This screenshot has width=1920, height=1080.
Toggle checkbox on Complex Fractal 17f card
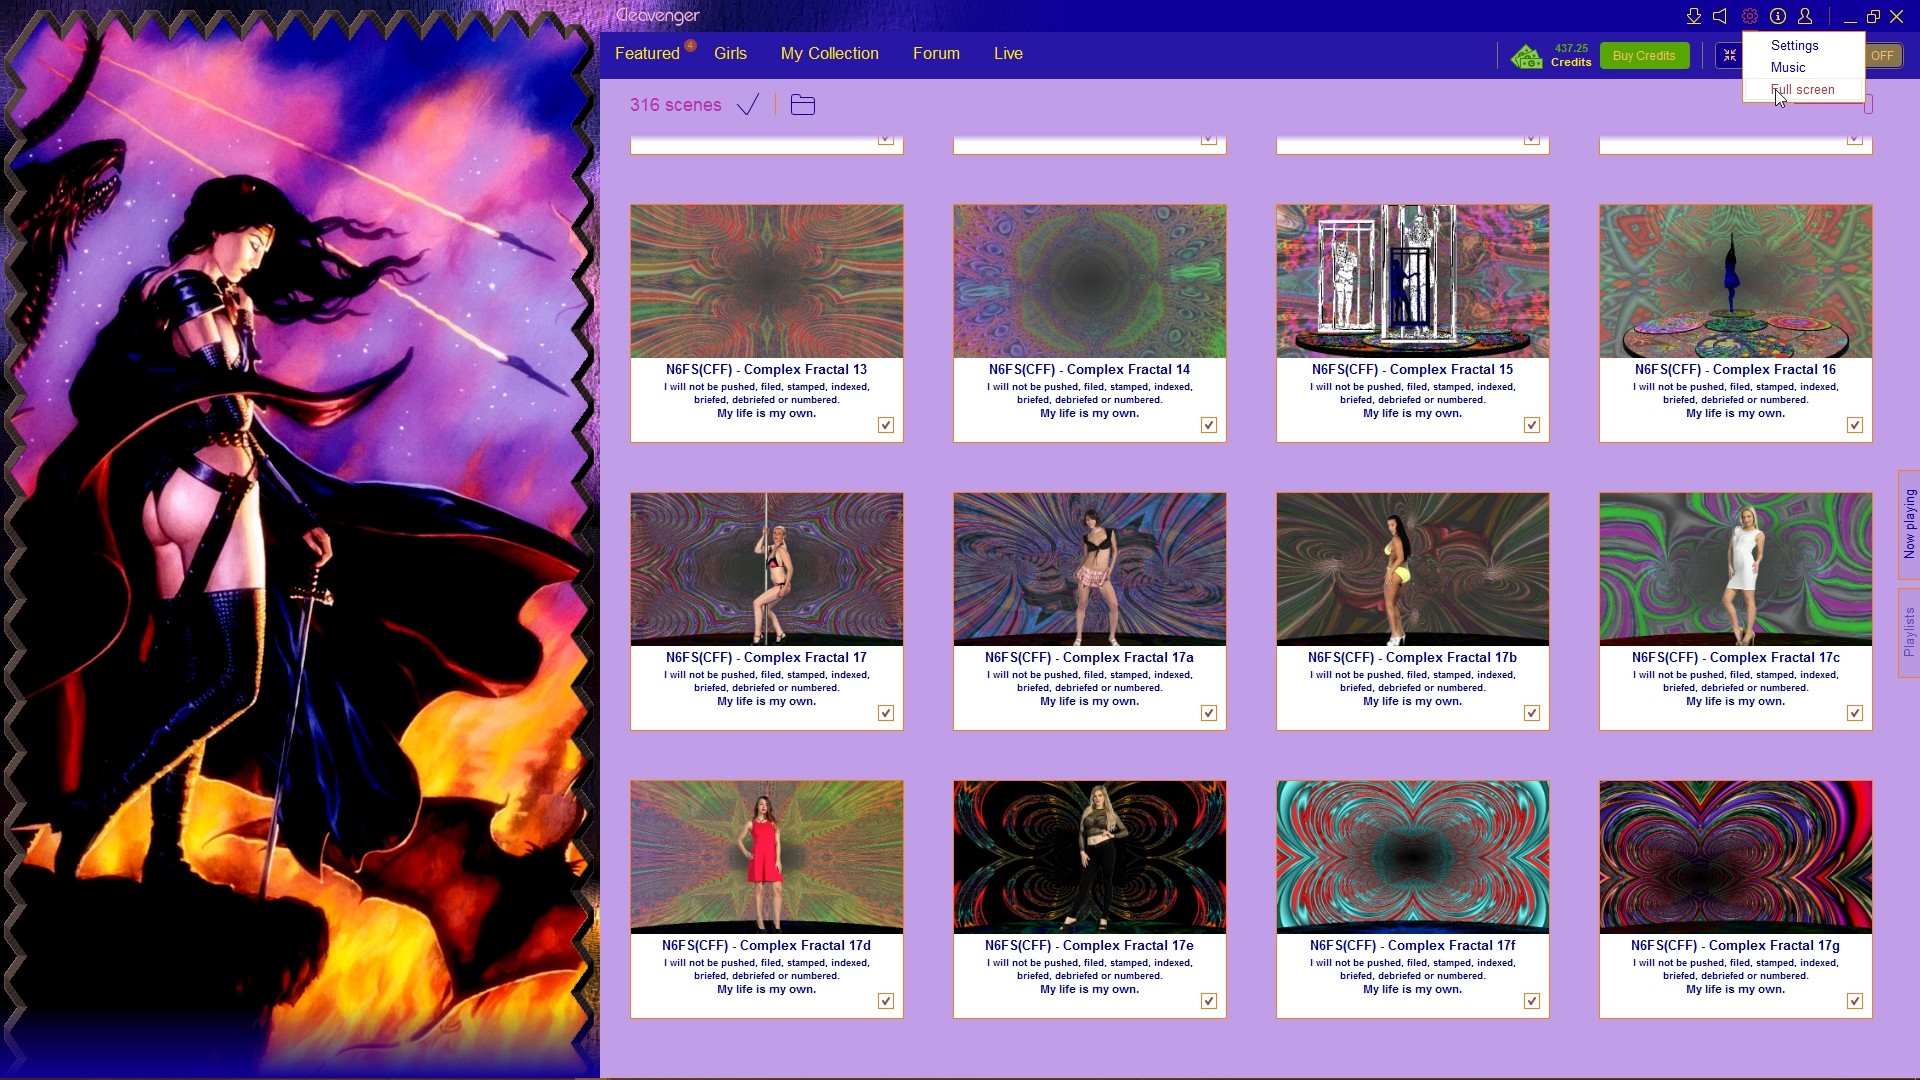pyautogui.click(x=1532, y=1001)
